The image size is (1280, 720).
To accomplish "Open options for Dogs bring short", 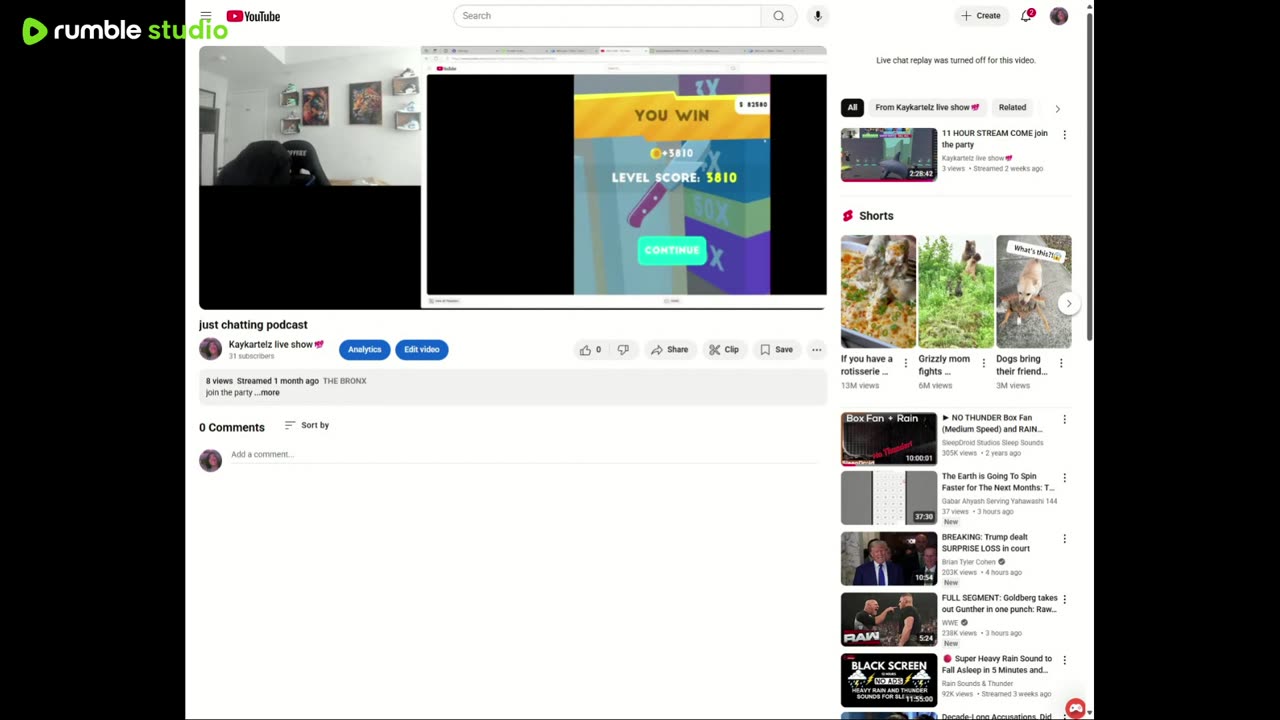I will point(1061,363).
